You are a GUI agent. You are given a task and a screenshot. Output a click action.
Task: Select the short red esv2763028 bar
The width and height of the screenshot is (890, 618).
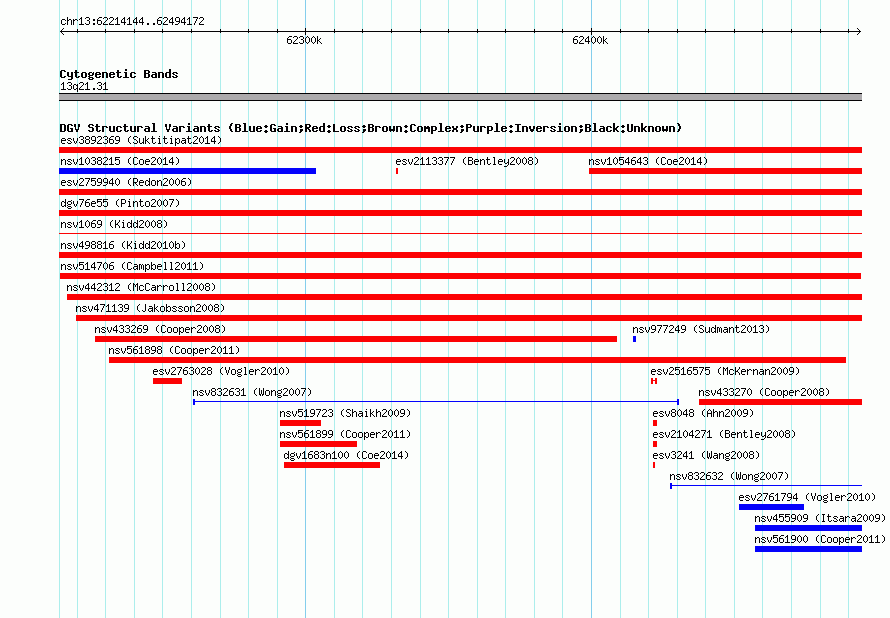coord(167,381)
